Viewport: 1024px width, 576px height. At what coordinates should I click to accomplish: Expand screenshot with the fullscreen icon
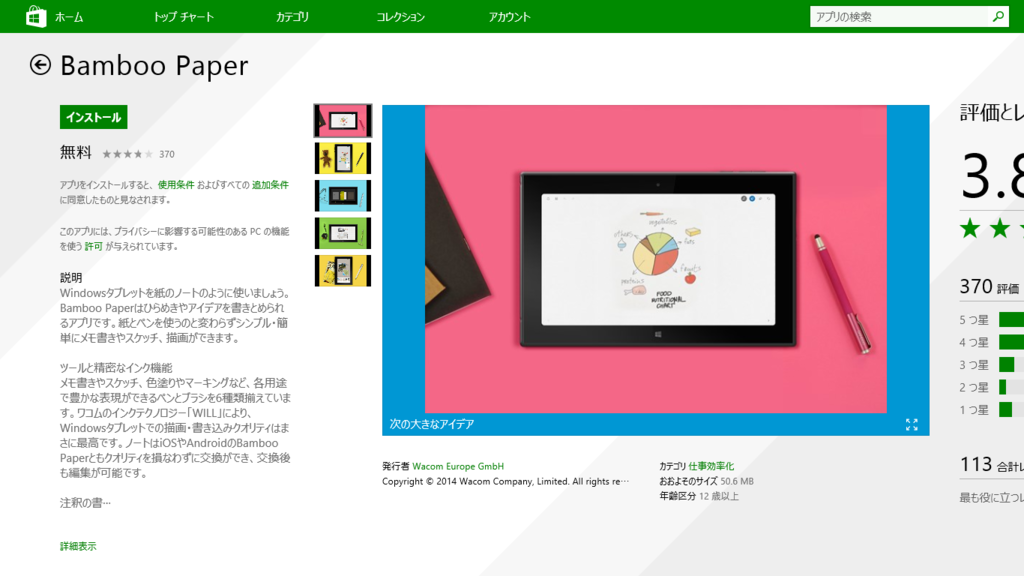(912, 424)
